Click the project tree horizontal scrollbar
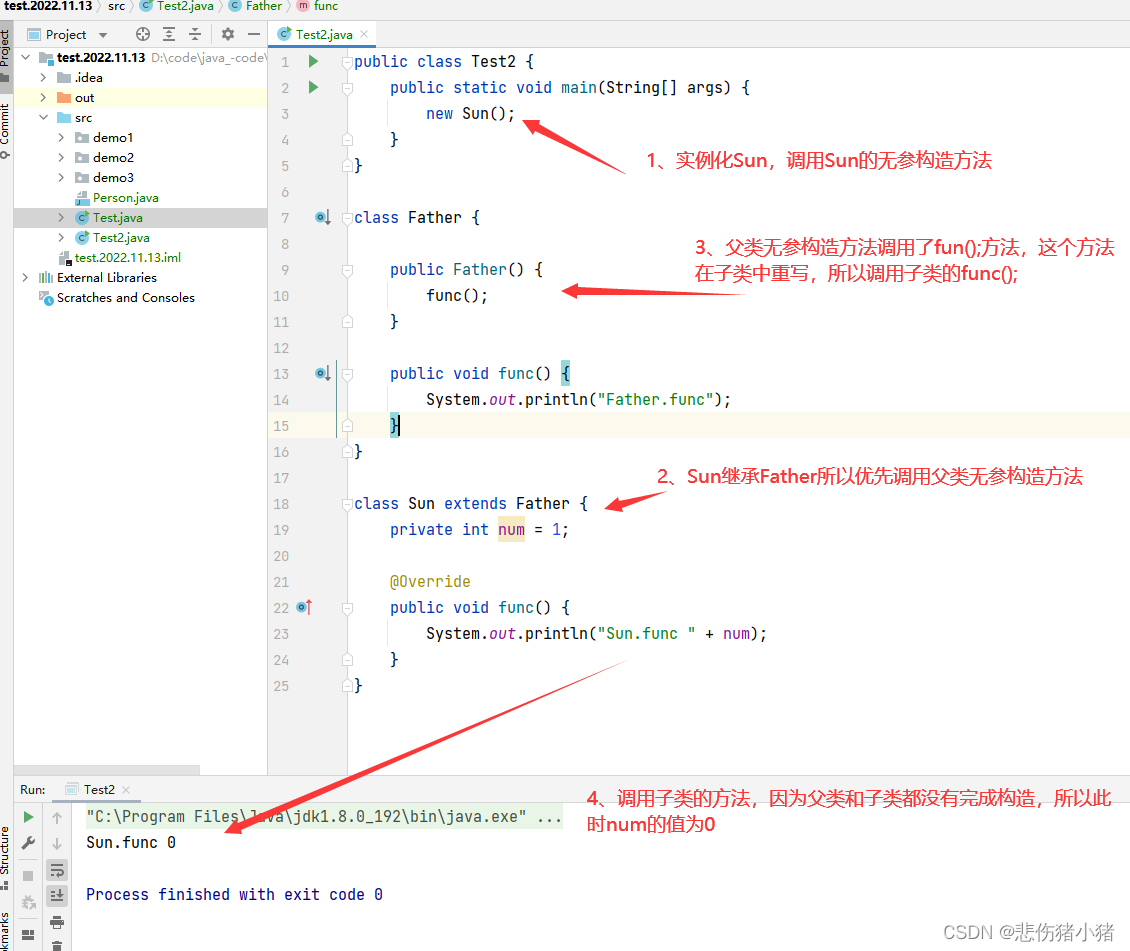This screenshot has height=951, width=1130. 107,769
